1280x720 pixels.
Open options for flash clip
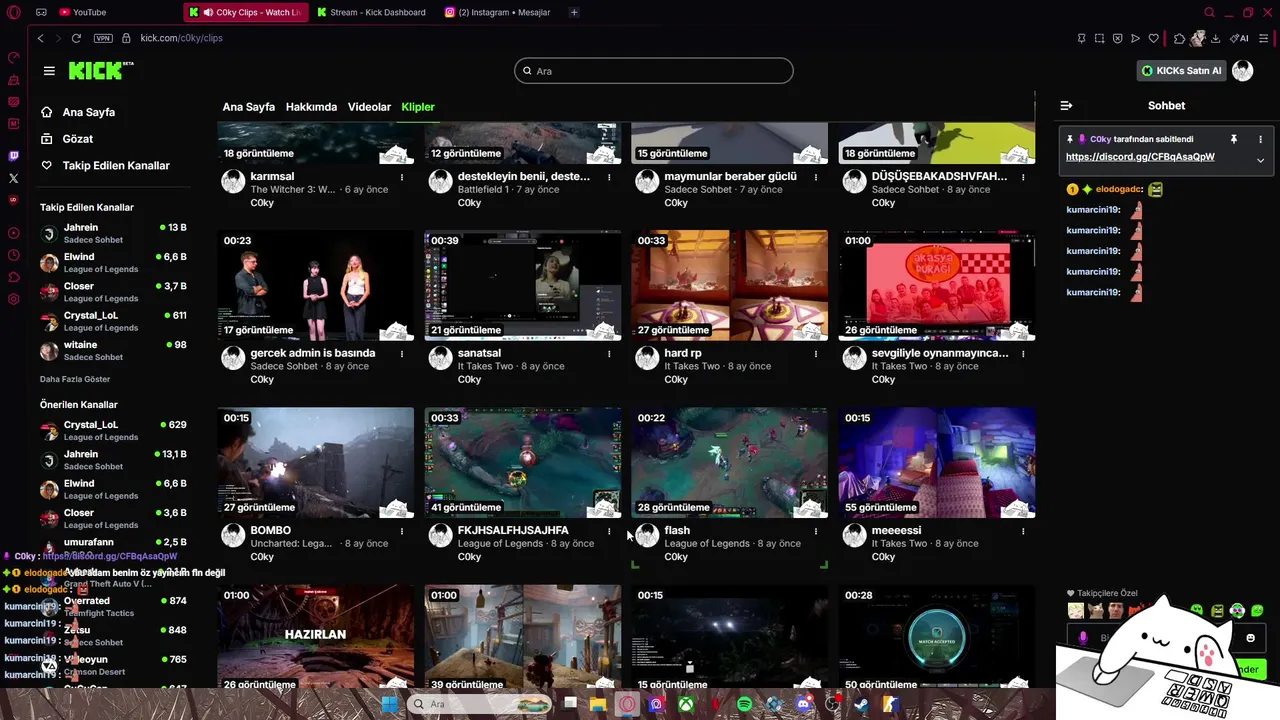pos(816,531)
